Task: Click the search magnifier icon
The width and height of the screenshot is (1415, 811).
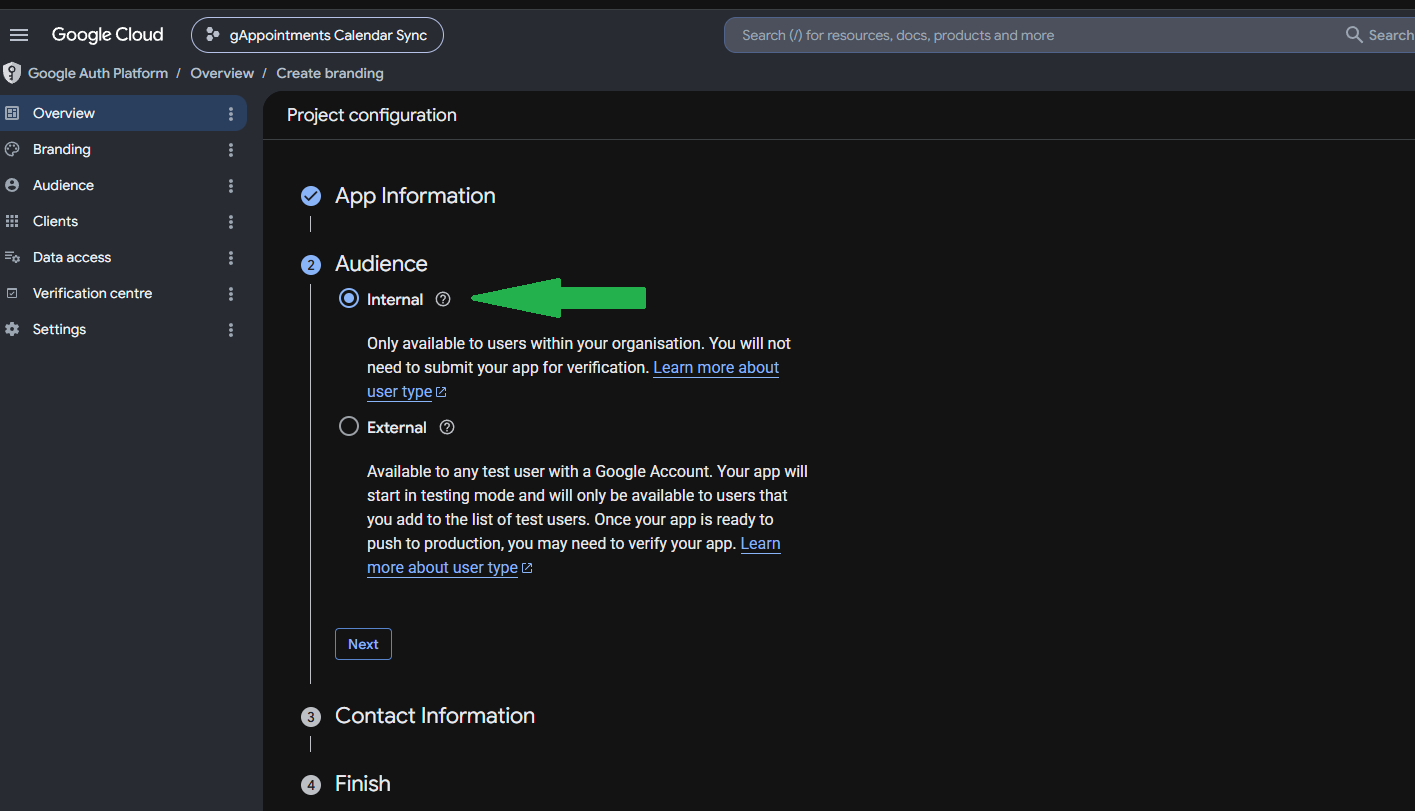Action: [1354, 35]
